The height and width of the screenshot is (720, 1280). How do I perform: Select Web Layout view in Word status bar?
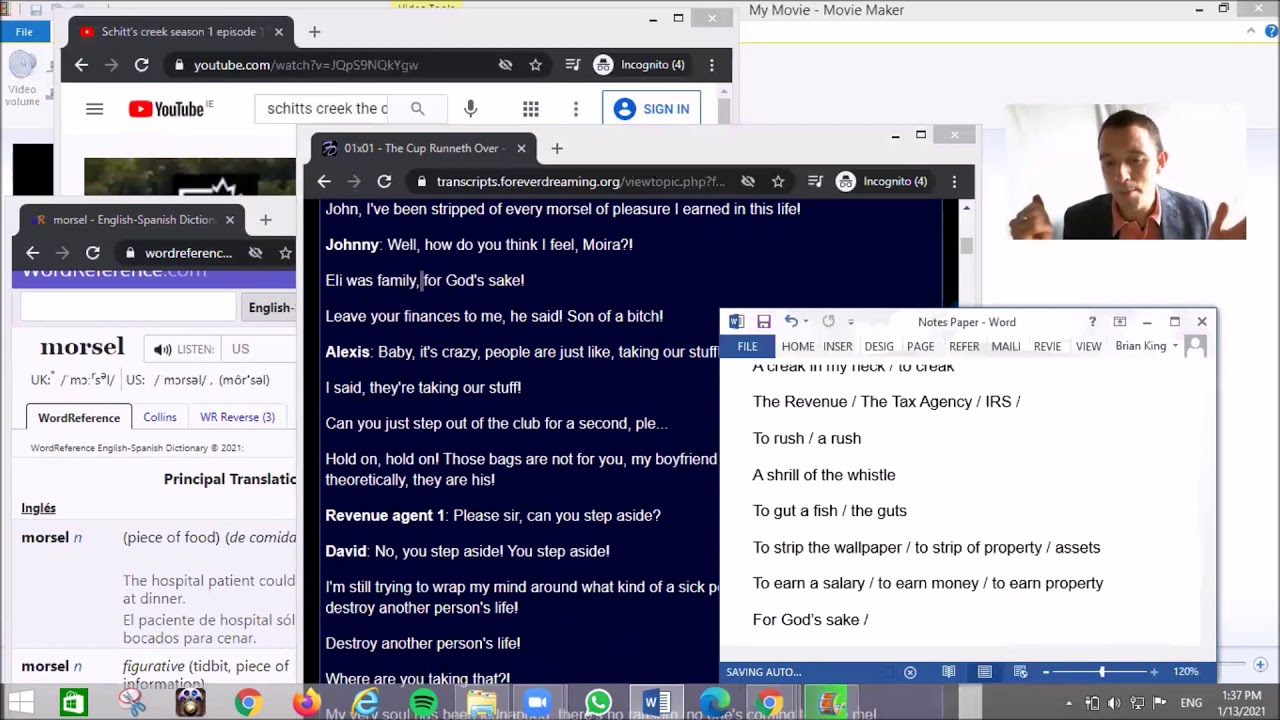pyautogui.click(x=1020, y=672)
